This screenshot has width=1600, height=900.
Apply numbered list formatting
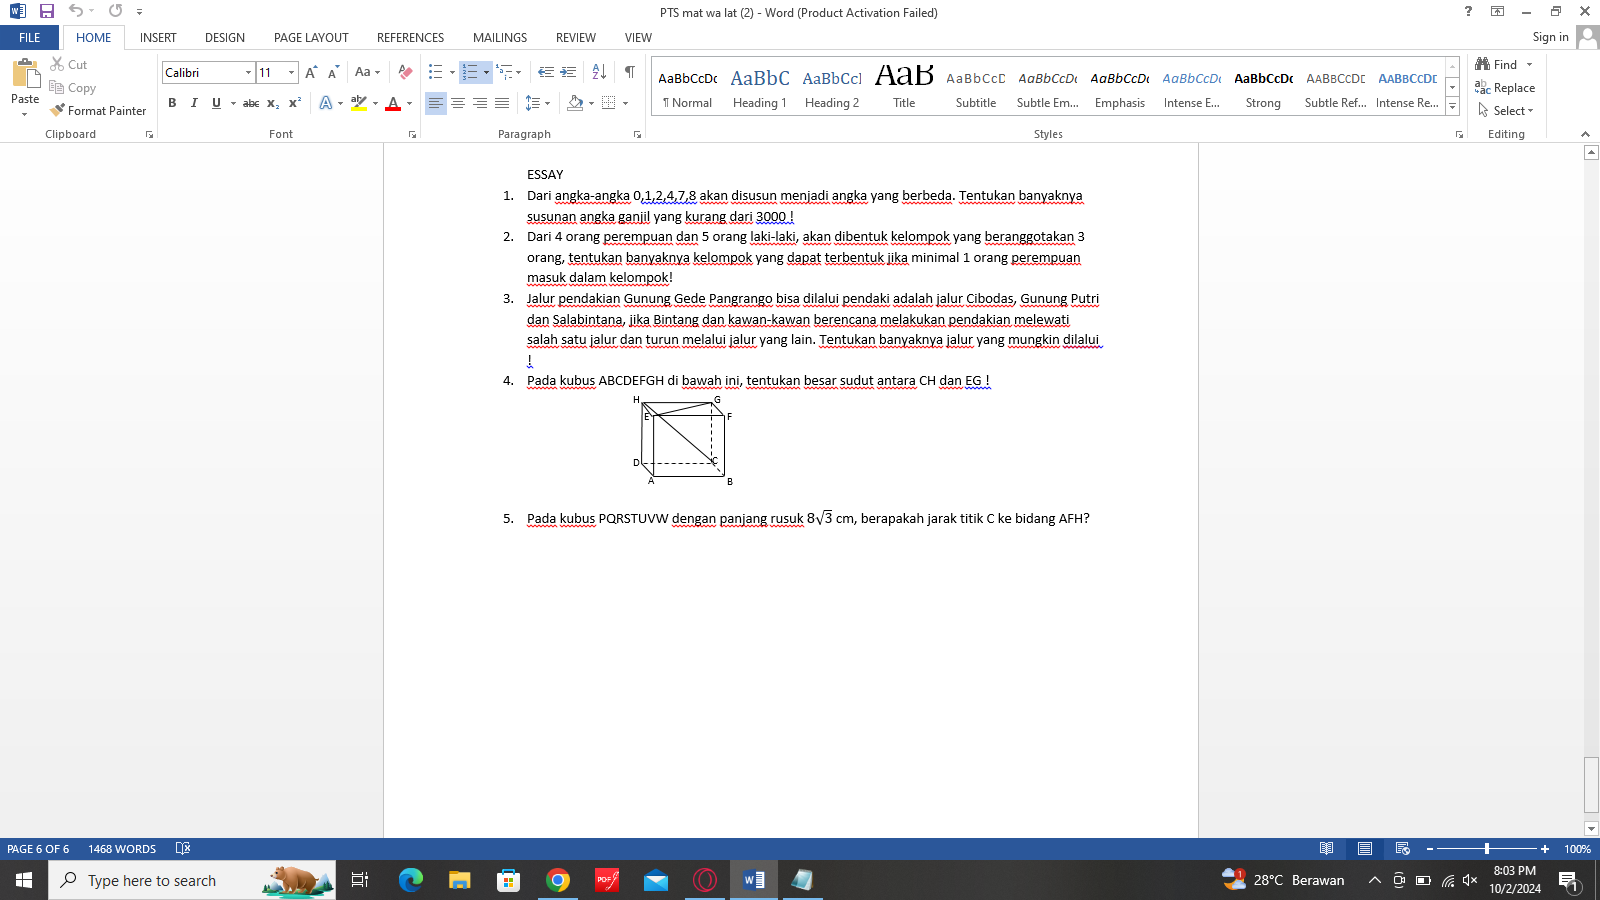click(x=470, y=72)
